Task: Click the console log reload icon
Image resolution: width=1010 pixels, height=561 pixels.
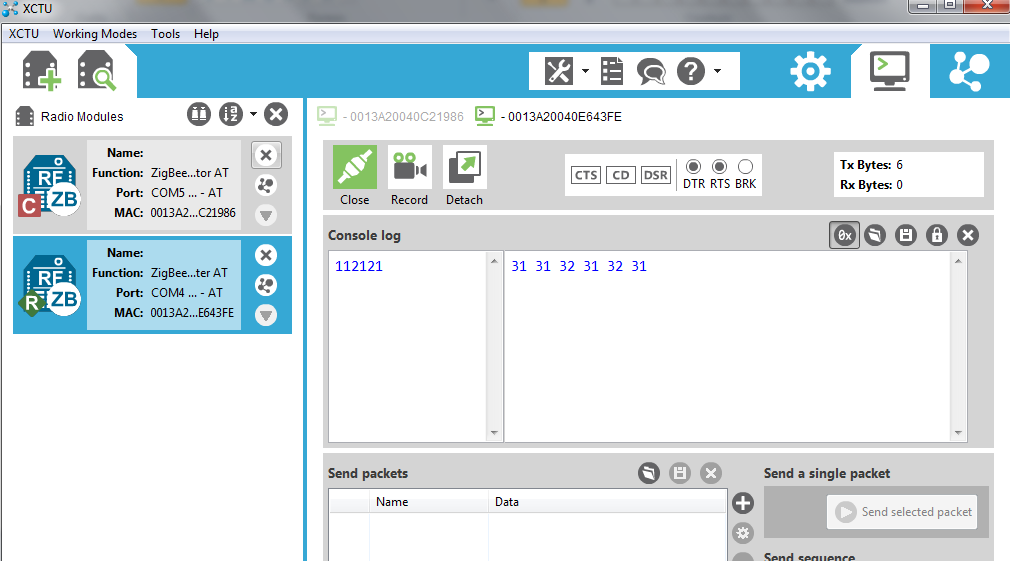Action: [875, 235]
